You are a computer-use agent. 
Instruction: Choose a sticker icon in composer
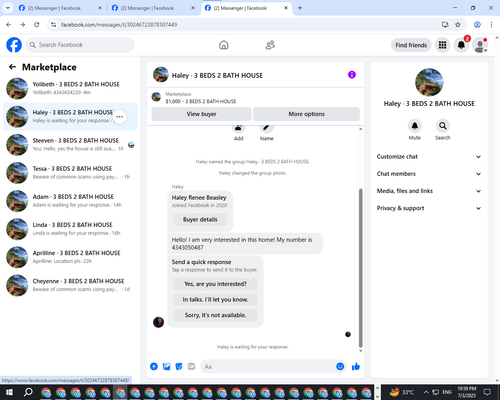[179, 367]
